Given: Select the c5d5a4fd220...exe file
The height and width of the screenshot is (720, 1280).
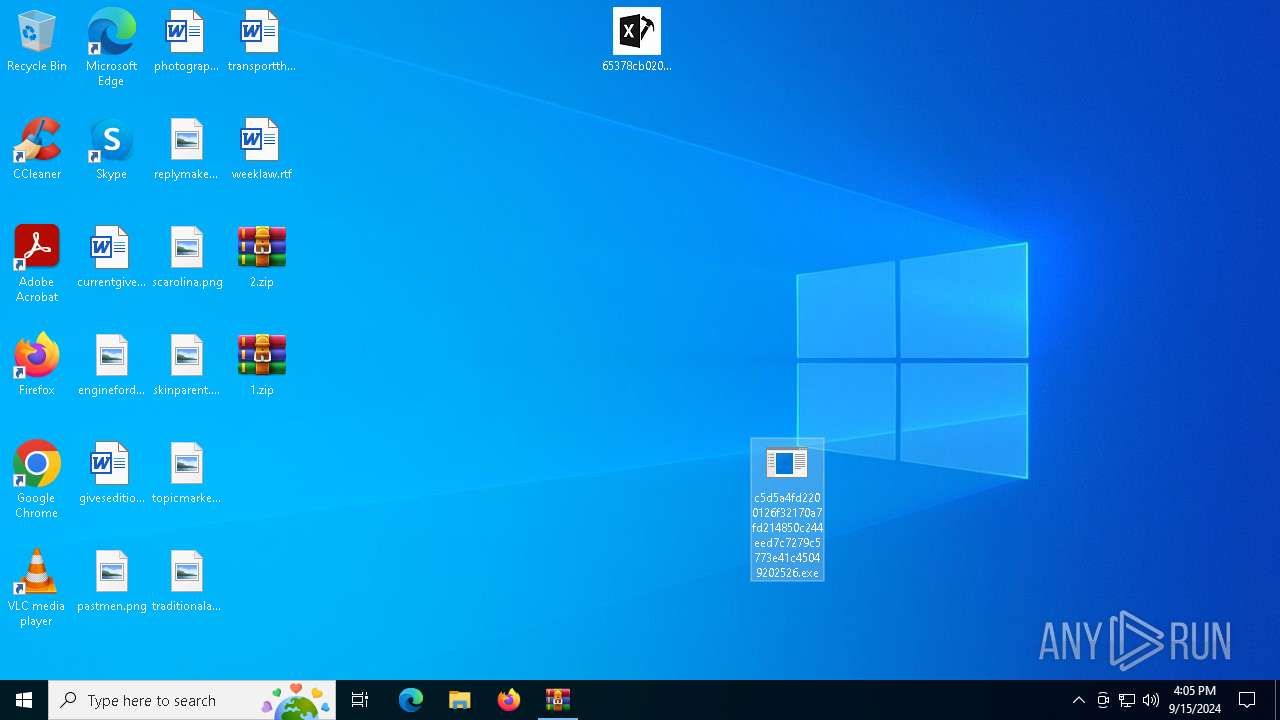Looking at the screenshot, I should [787, 510].
